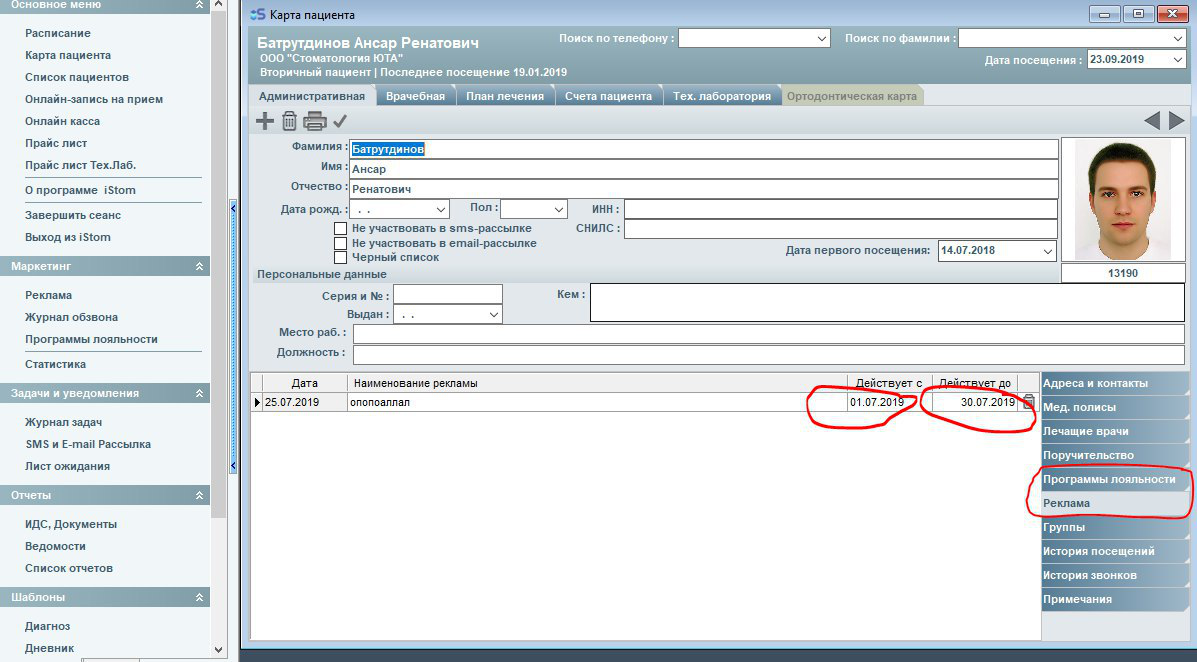This screenshot has width=1197, height=662.
Task: Tick 'Не участвовать в email-рассылке' checkbox
Action: pyautogui.click(x=340, y=243)
